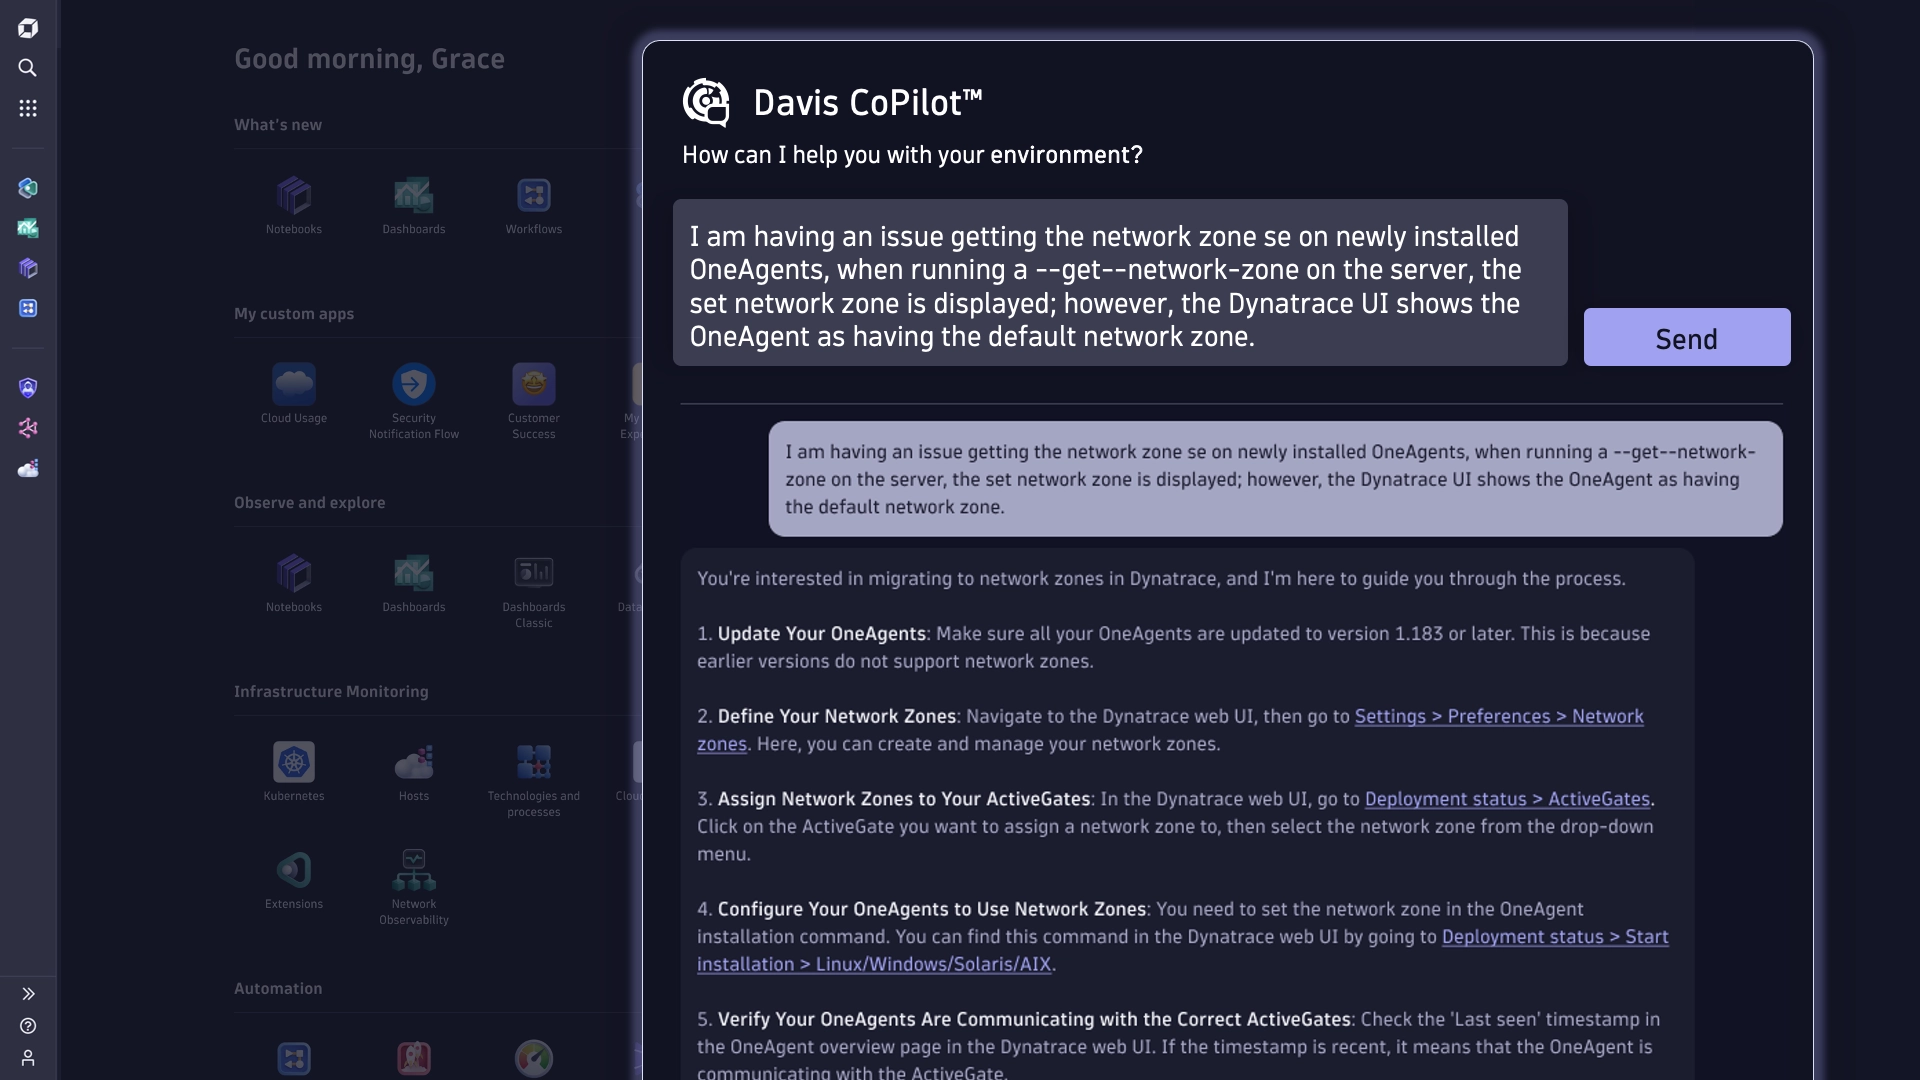This screenshot has height=1080, width=1920.
Task: Launch the Customer Success app
Action: coord(534,402)
